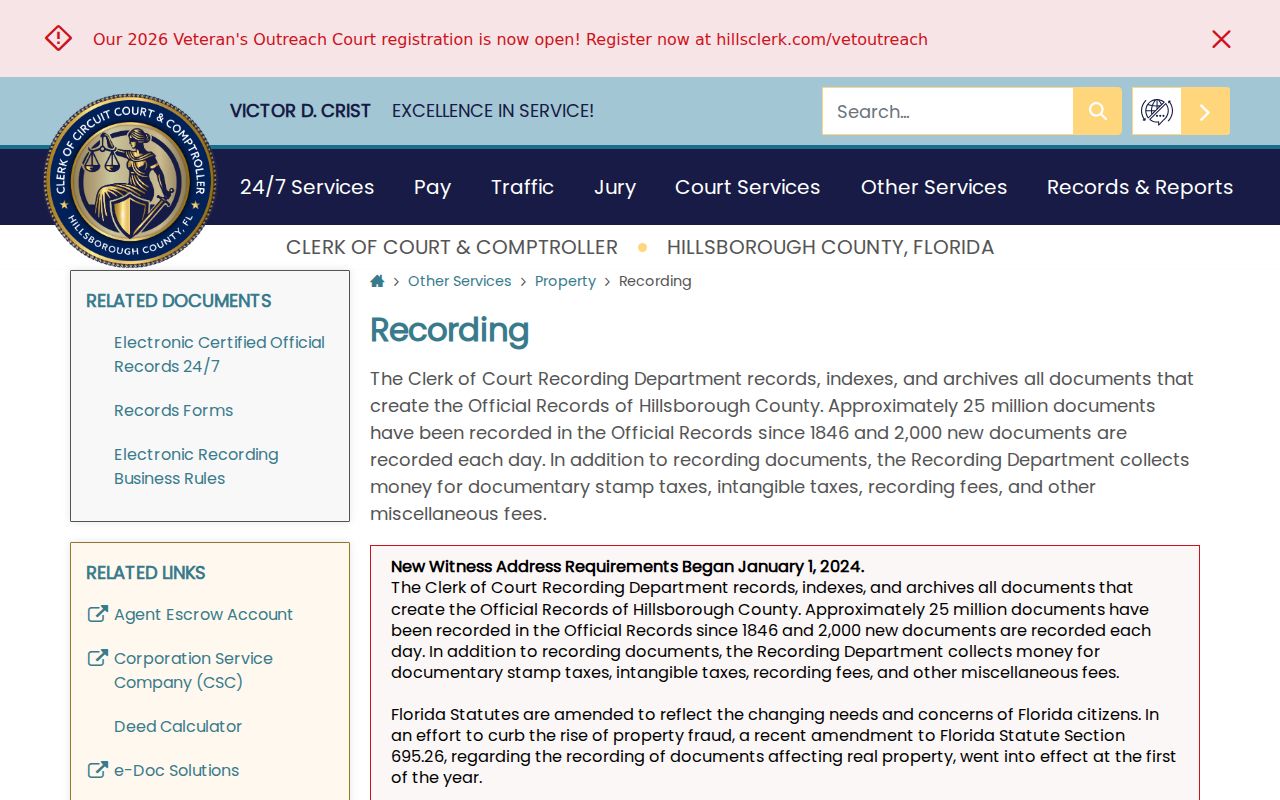Visit the Agent Escrow Account link

click(x=203, y=614)
